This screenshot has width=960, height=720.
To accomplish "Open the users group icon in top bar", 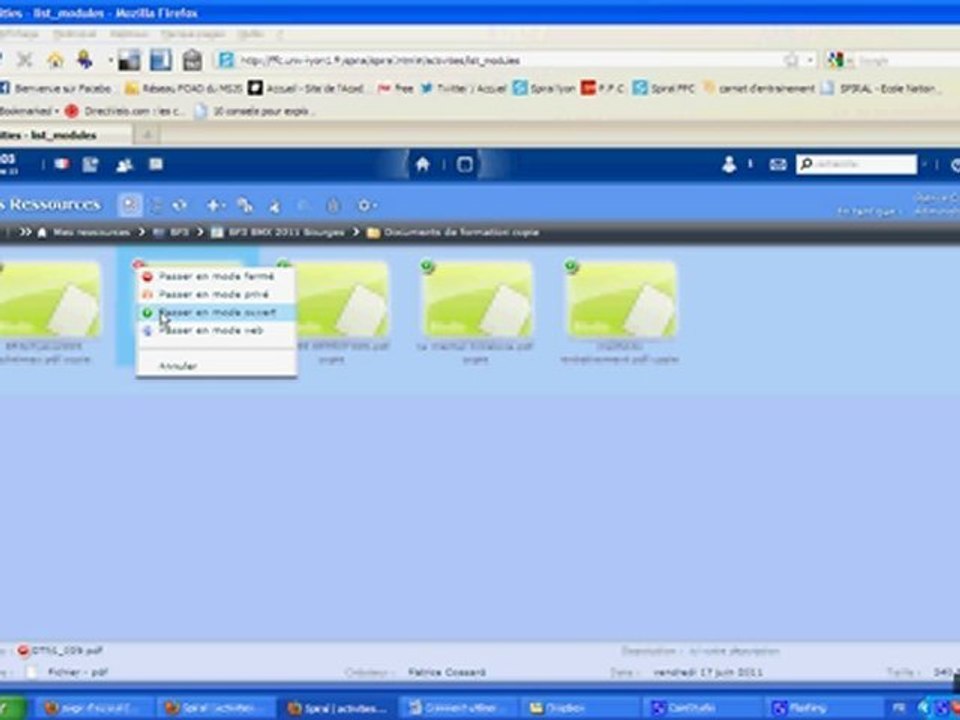I will 124,165.
